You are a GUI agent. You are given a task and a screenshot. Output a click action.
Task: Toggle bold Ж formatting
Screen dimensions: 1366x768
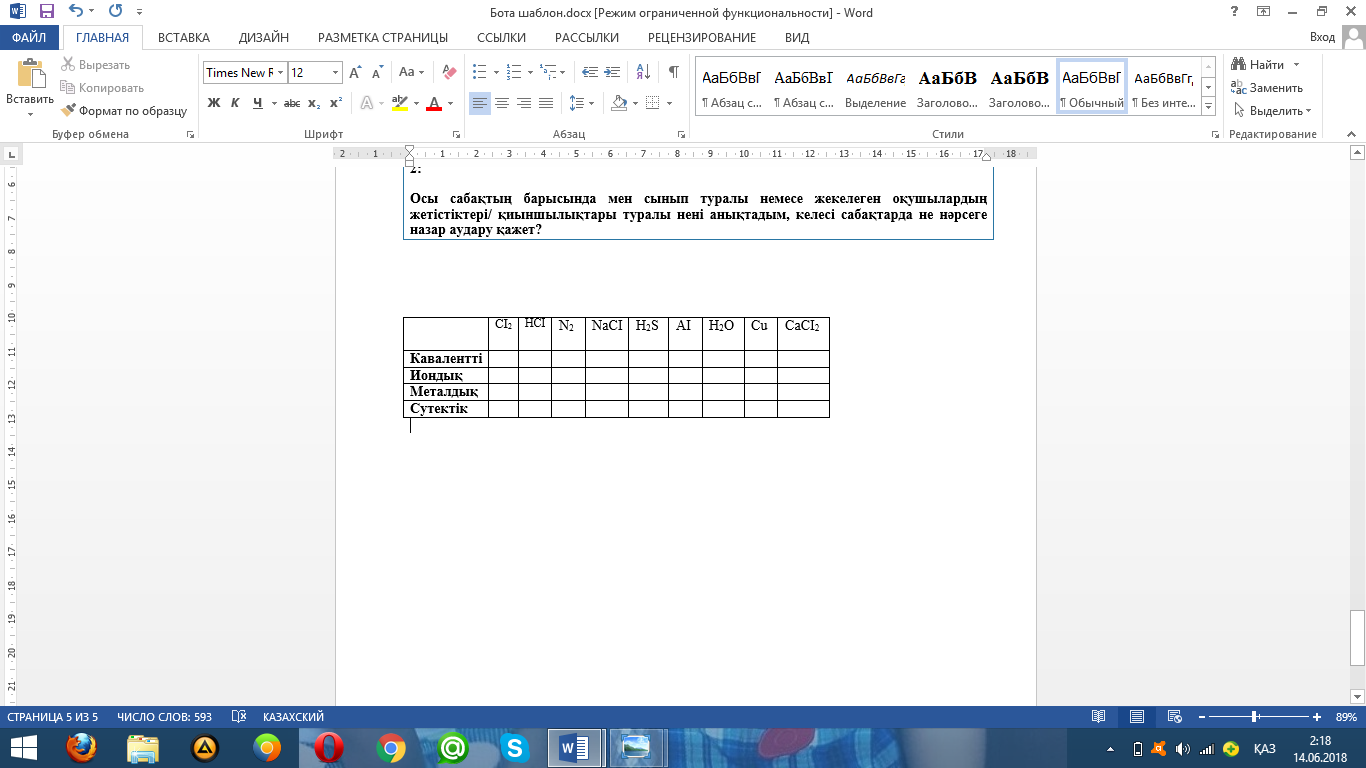coord(213,103)
